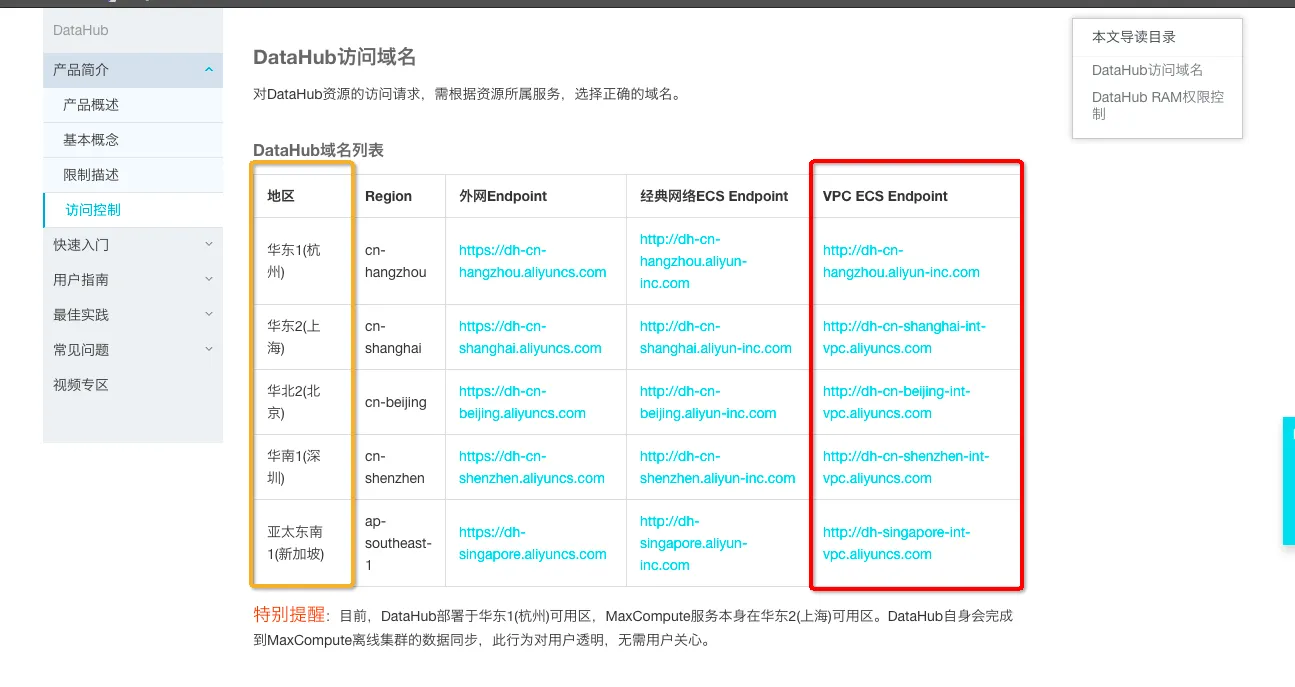Open the Shenzhen public https endpoint link
Viewport: 1295px width, 687px height.
[532, 467]
